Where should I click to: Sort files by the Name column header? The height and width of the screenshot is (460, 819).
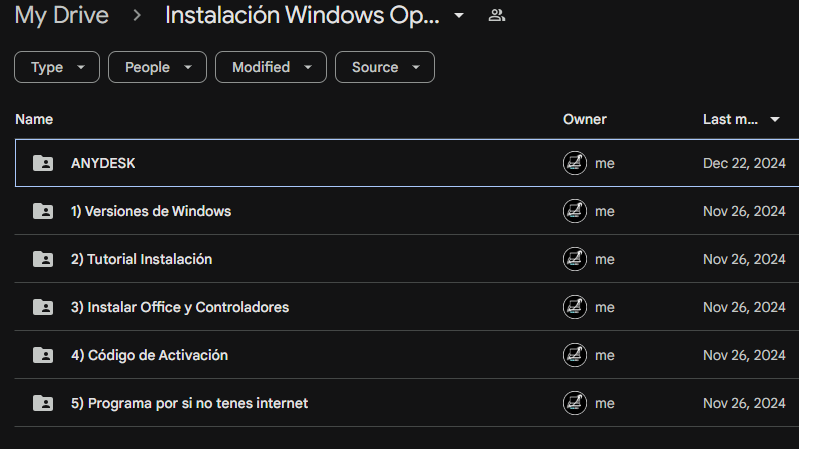34,119
